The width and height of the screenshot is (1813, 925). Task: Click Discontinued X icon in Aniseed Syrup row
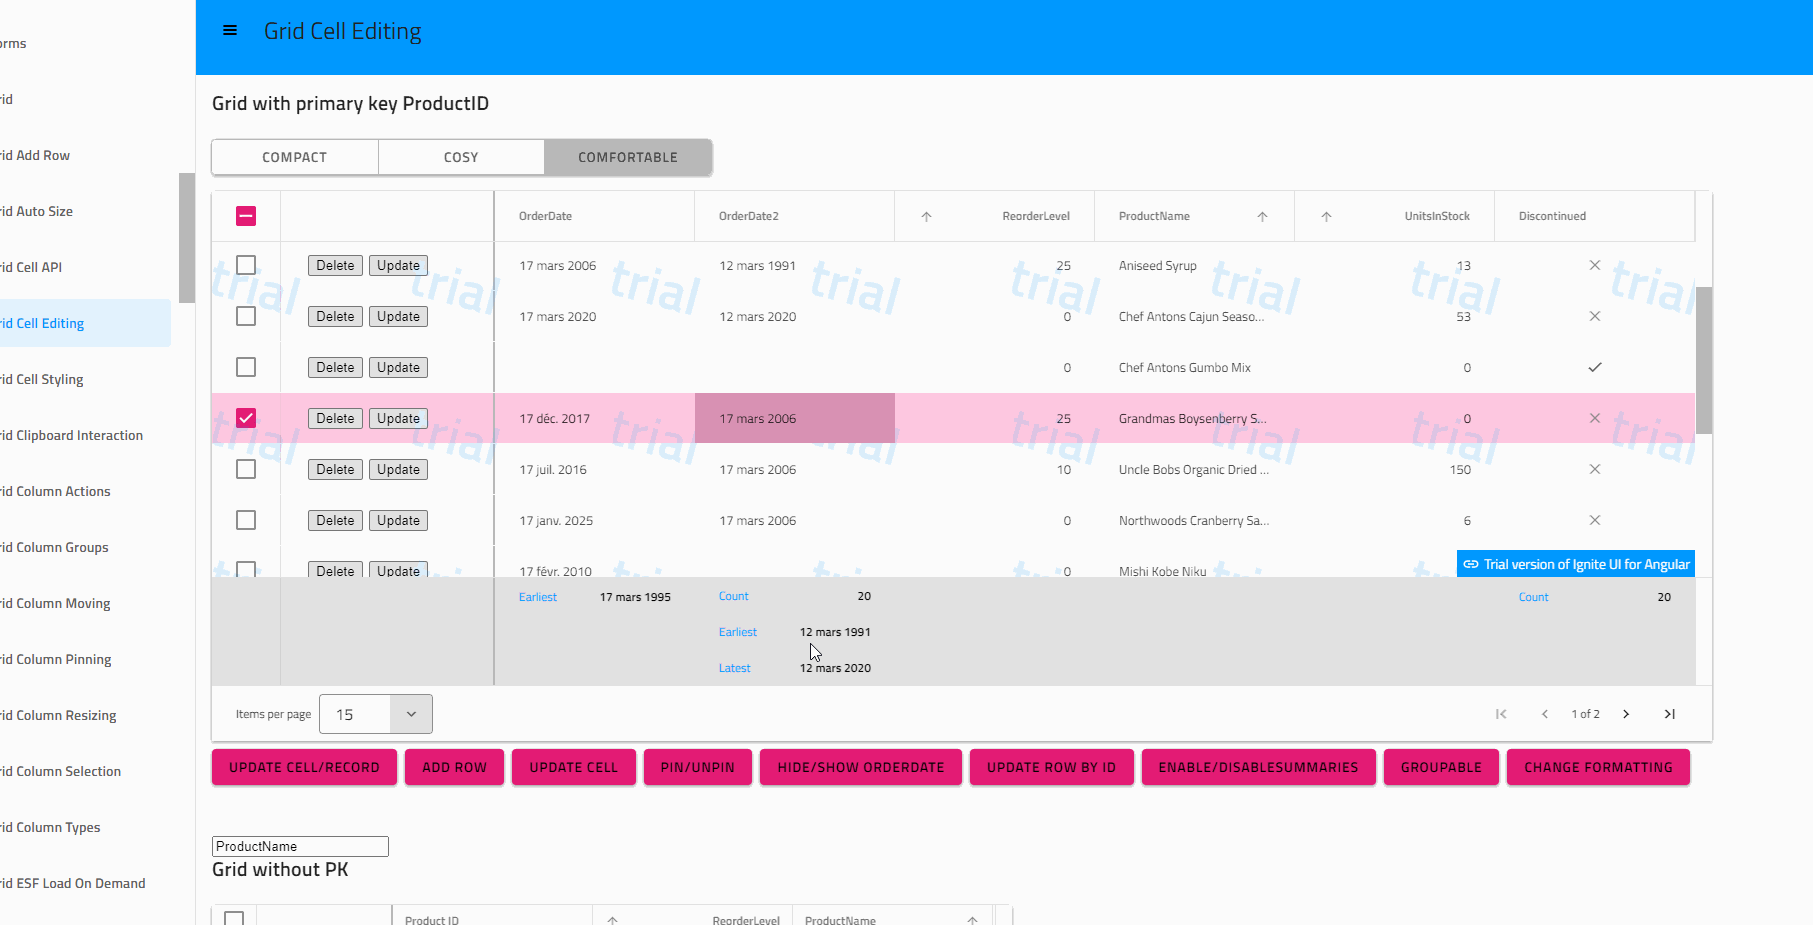pyautogui.click(x=1595, y=265)
